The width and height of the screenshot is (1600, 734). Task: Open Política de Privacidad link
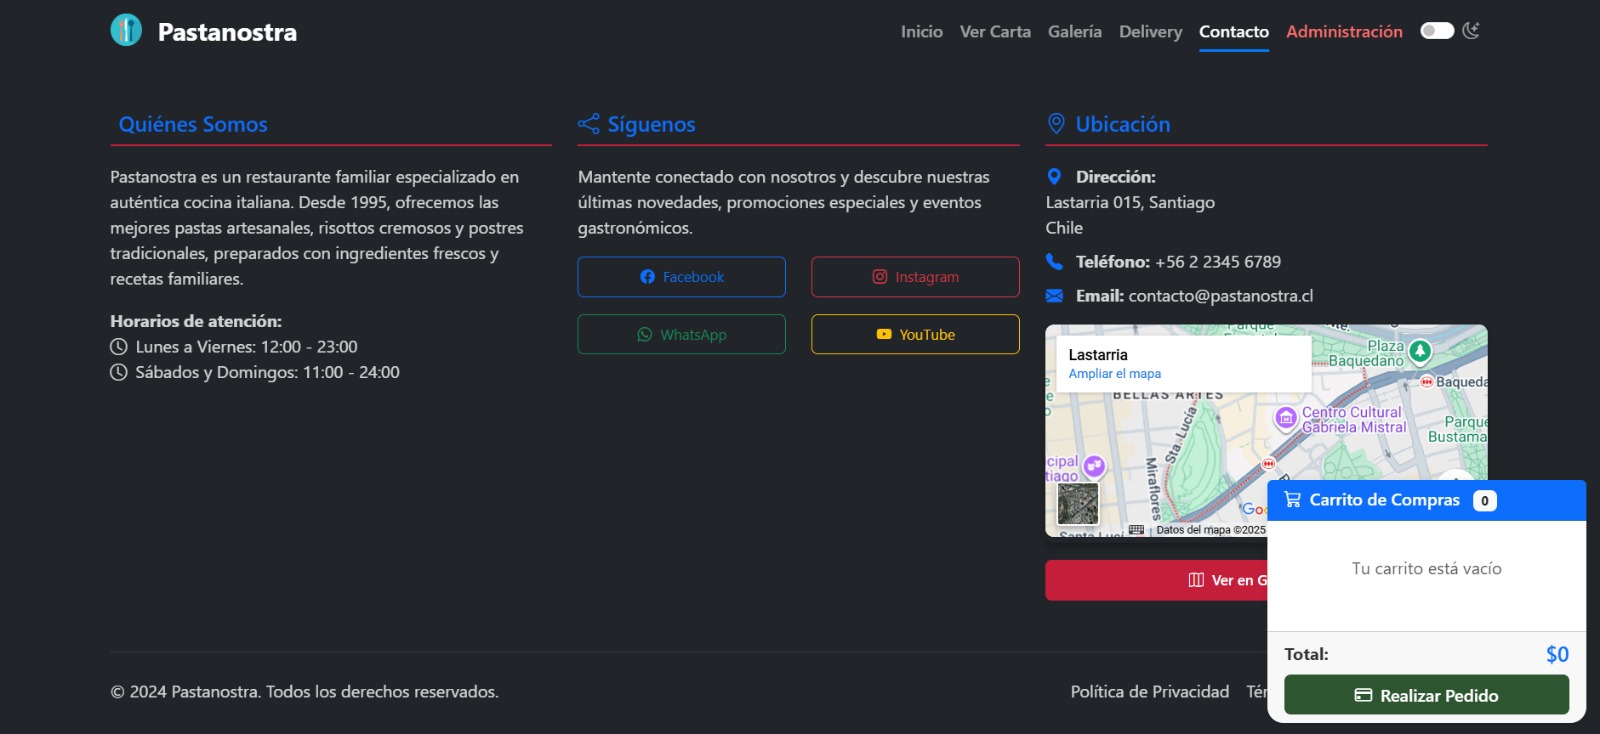pyautogui.click(x=1149, y=692)
